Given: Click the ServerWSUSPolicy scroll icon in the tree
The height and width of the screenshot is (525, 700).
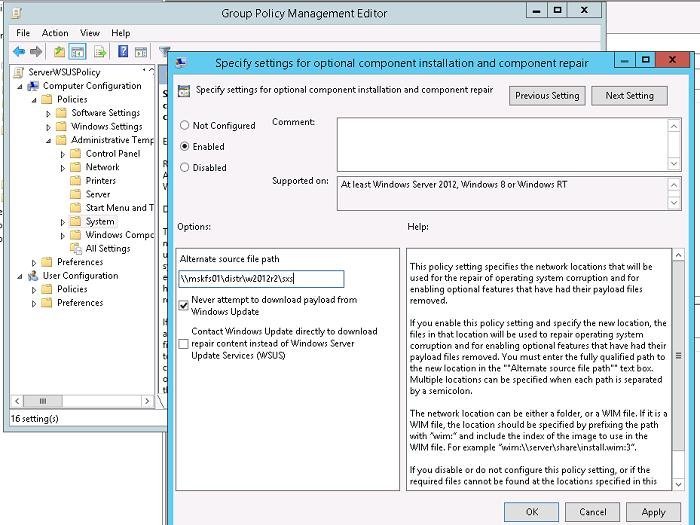Looking at the screenshot, I should (x=18, y=72).
